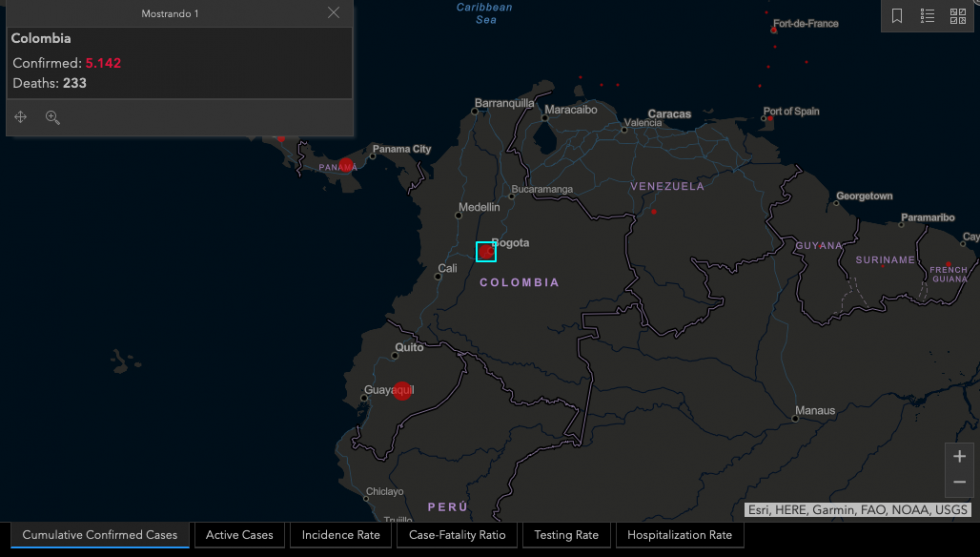The height and width of the screenshot is (557, 980).
Task: Click the red dot in Venezuela
Action: click(x=654, y=212)
